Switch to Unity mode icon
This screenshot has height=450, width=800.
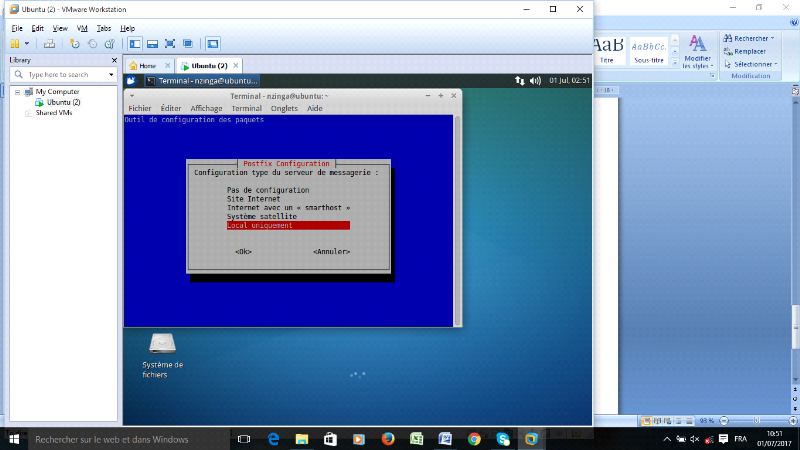click(188, 44)
